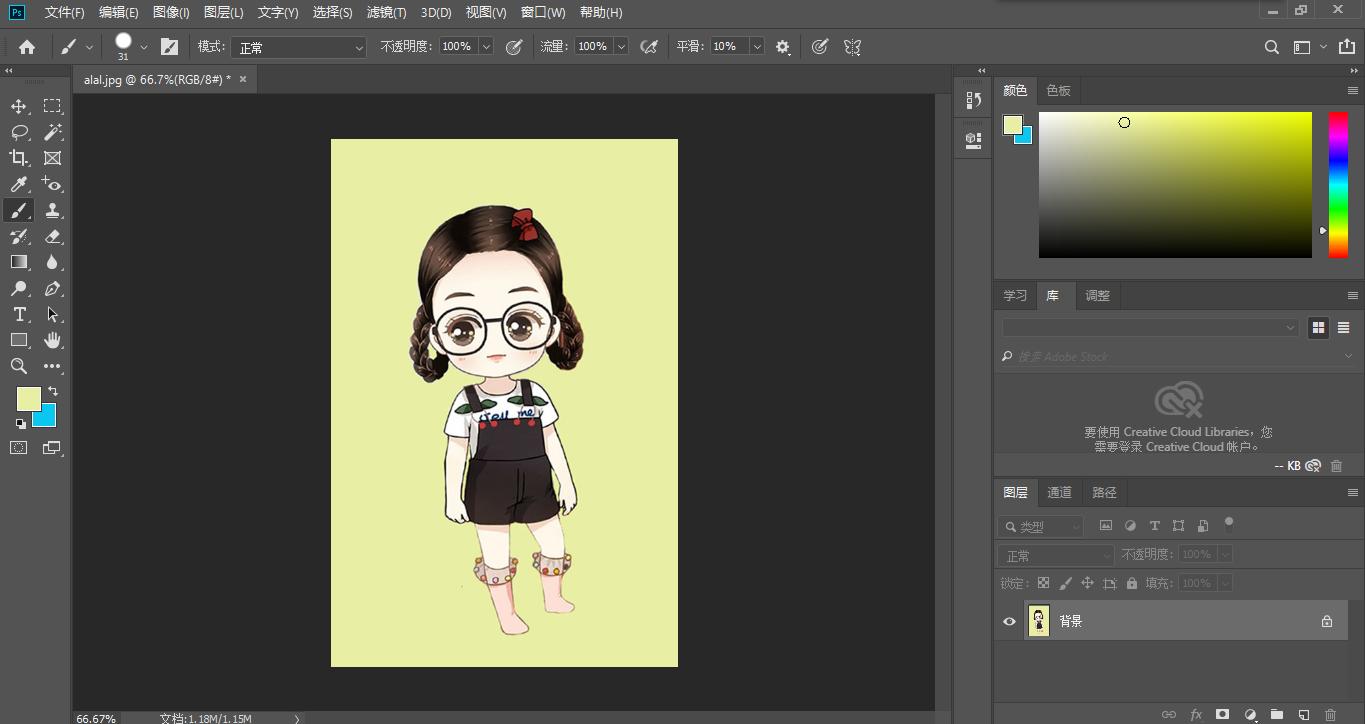Click the vertical hue spectrum slider

click(x=1337, y=185)
